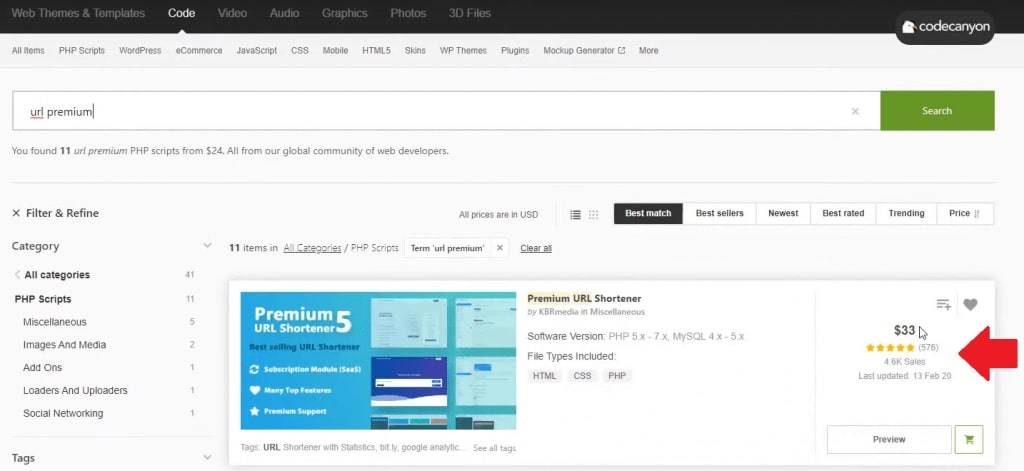Click the star rating (576) reviews
This screenshot has height=471, width=1024.
[x=901, y=348]
